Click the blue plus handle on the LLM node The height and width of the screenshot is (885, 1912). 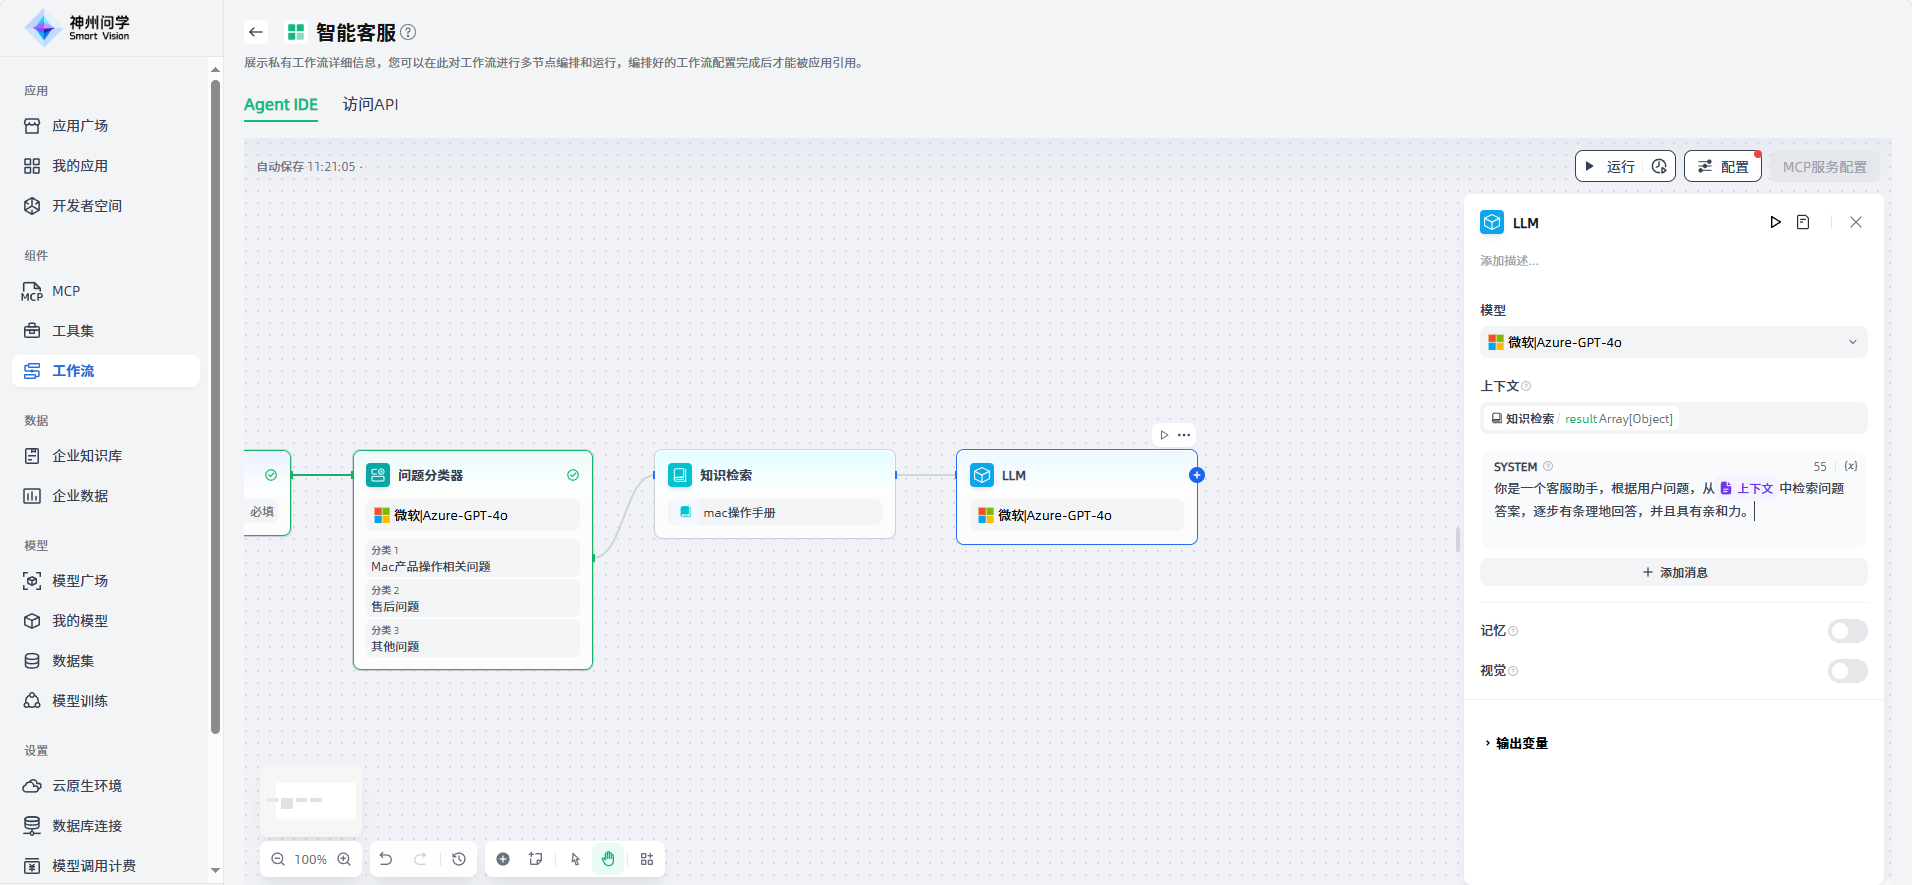[1197, 475]
